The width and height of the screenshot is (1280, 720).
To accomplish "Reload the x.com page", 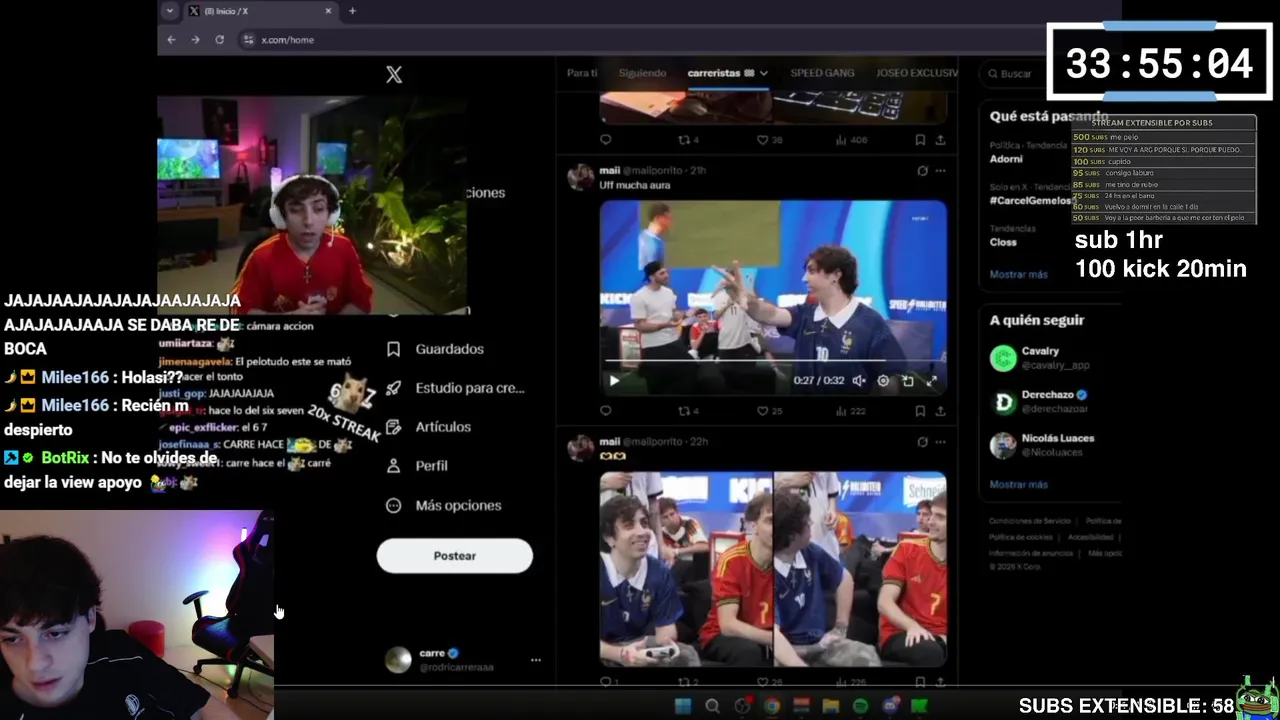I will (x=219, y=40).
